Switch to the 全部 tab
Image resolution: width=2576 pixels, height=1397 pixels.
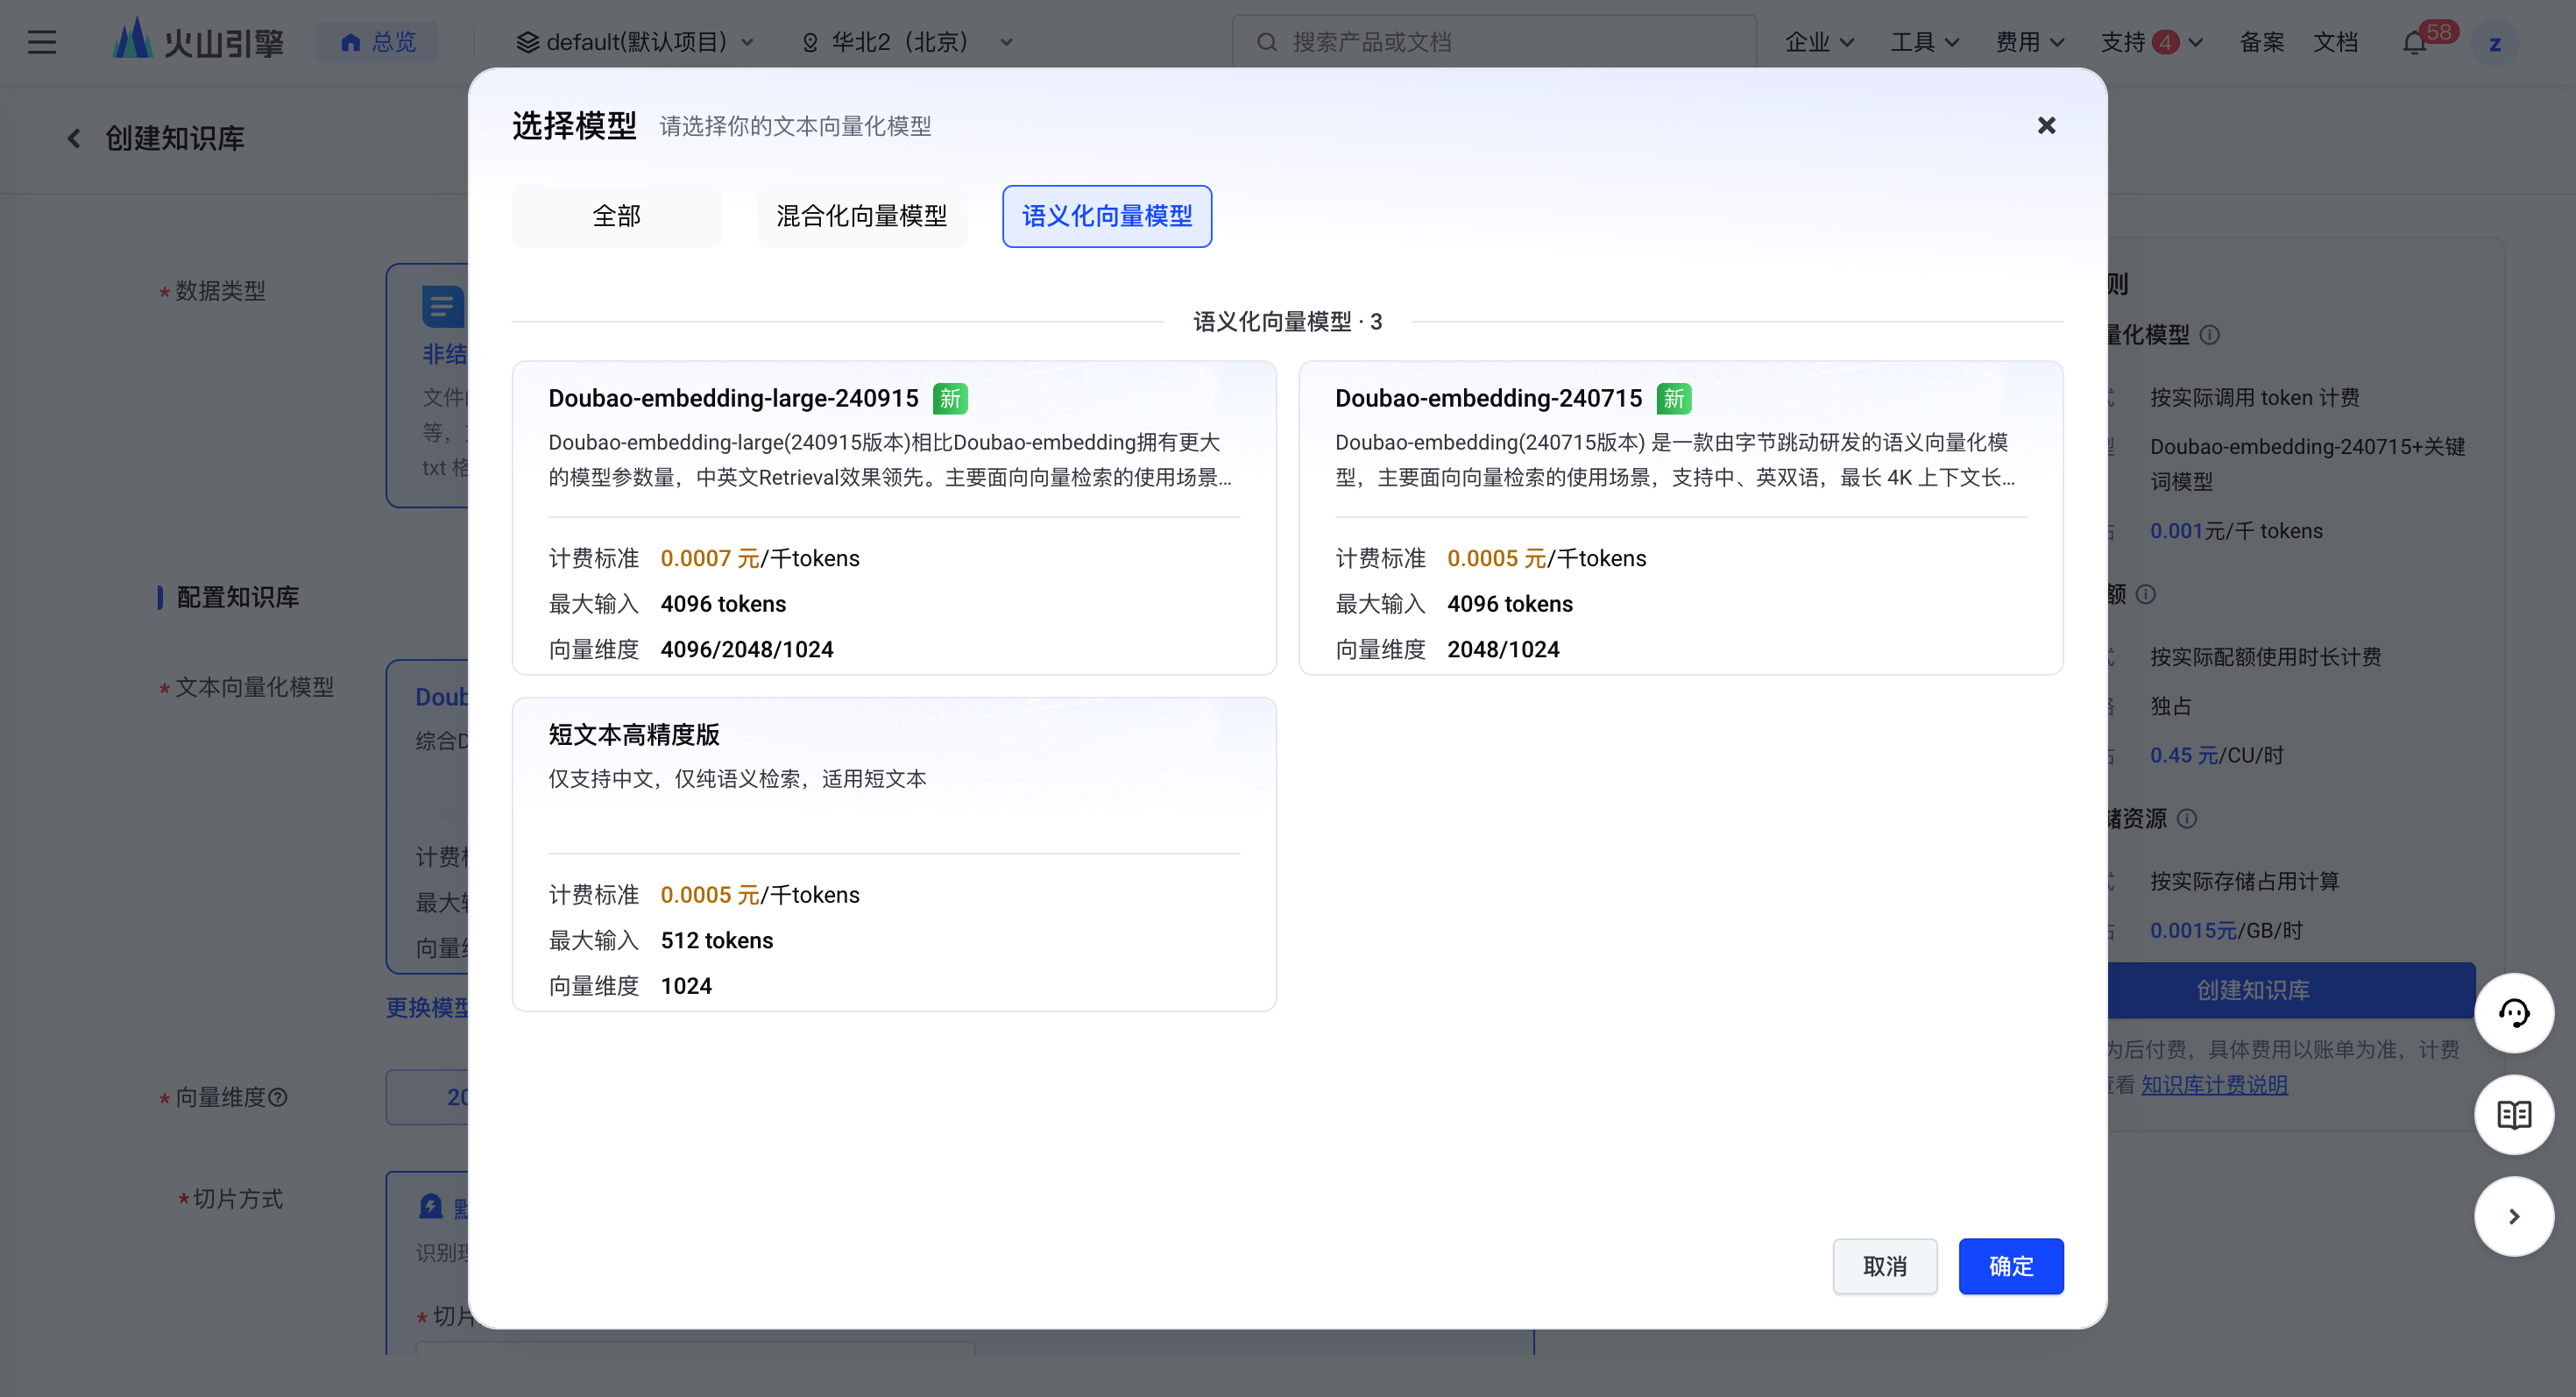click(616, 216)
